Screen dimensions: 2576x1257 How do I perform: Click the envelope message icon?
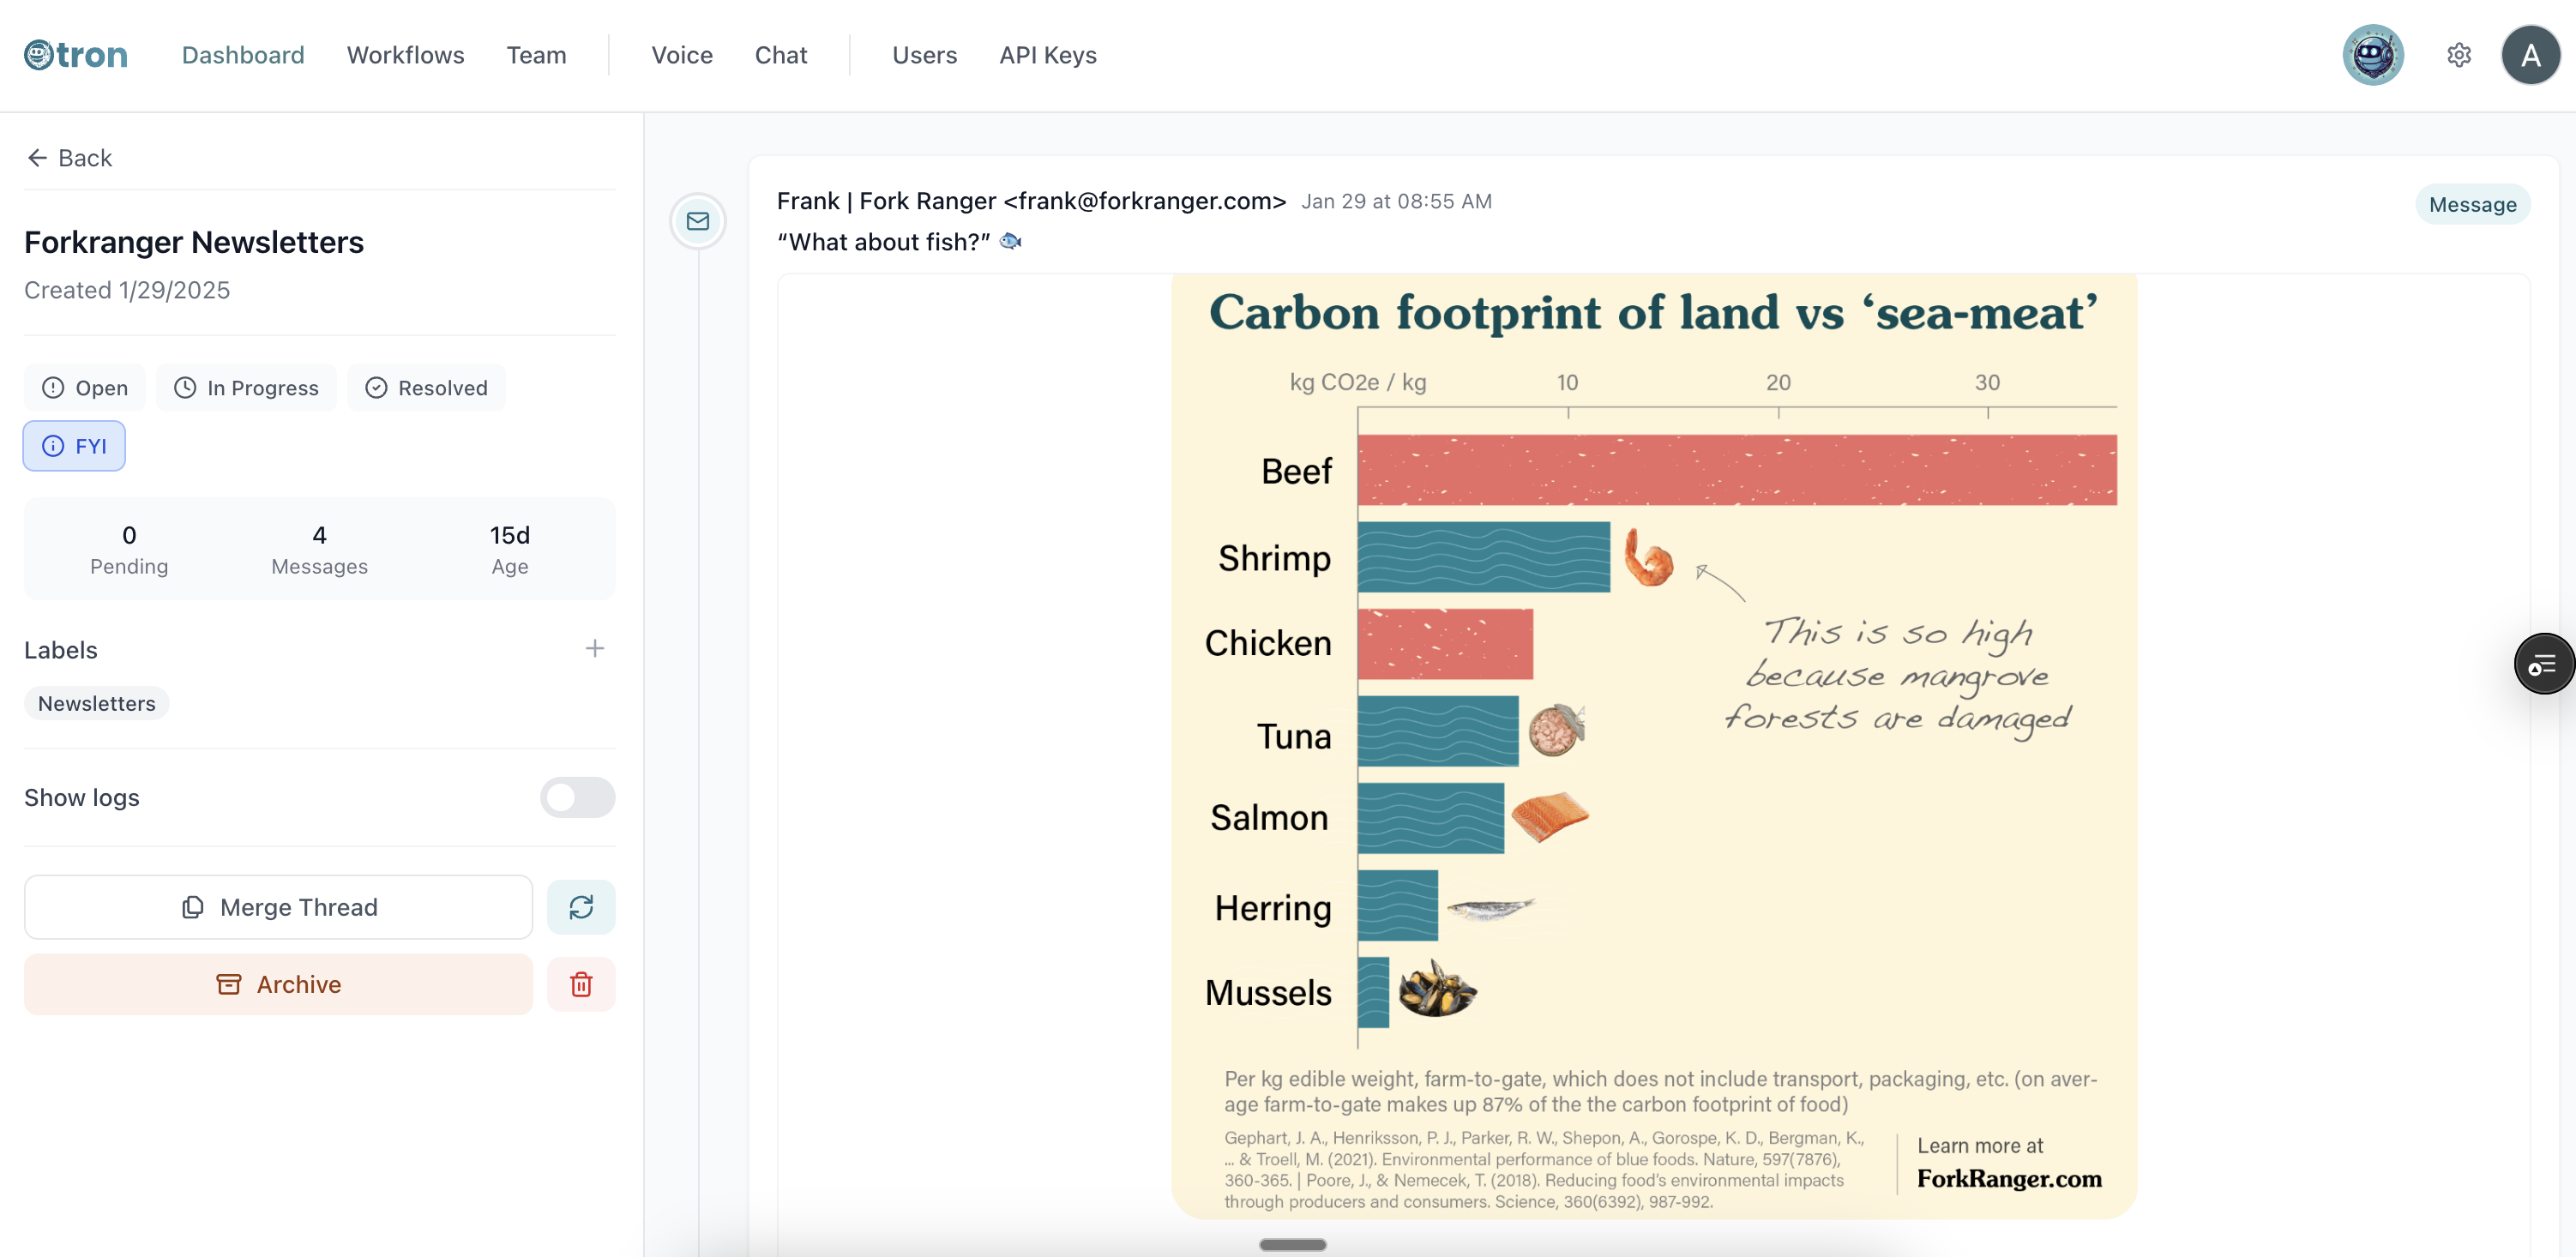[x=698, y=221]
